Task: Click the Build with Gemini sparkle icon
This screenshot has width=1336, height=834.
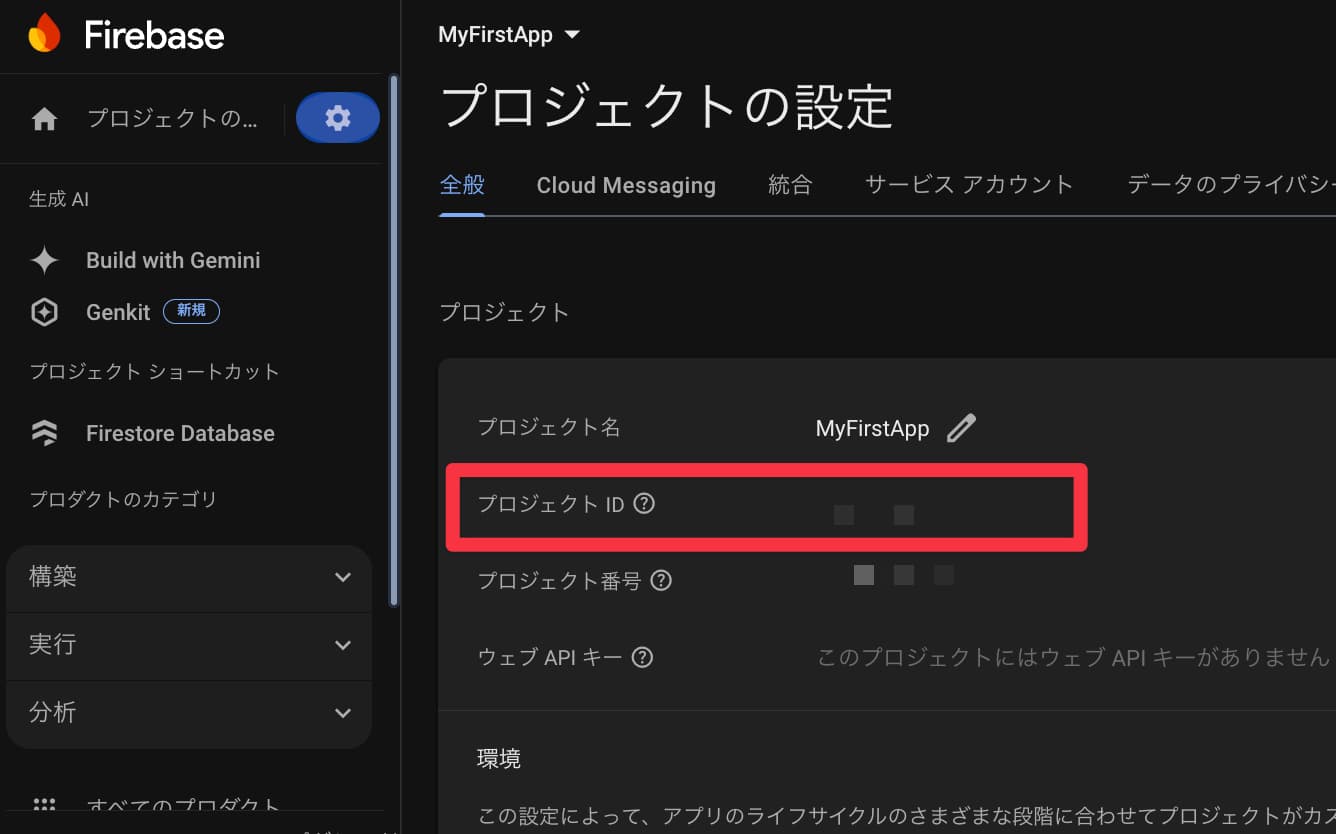Action: point(44,260)
